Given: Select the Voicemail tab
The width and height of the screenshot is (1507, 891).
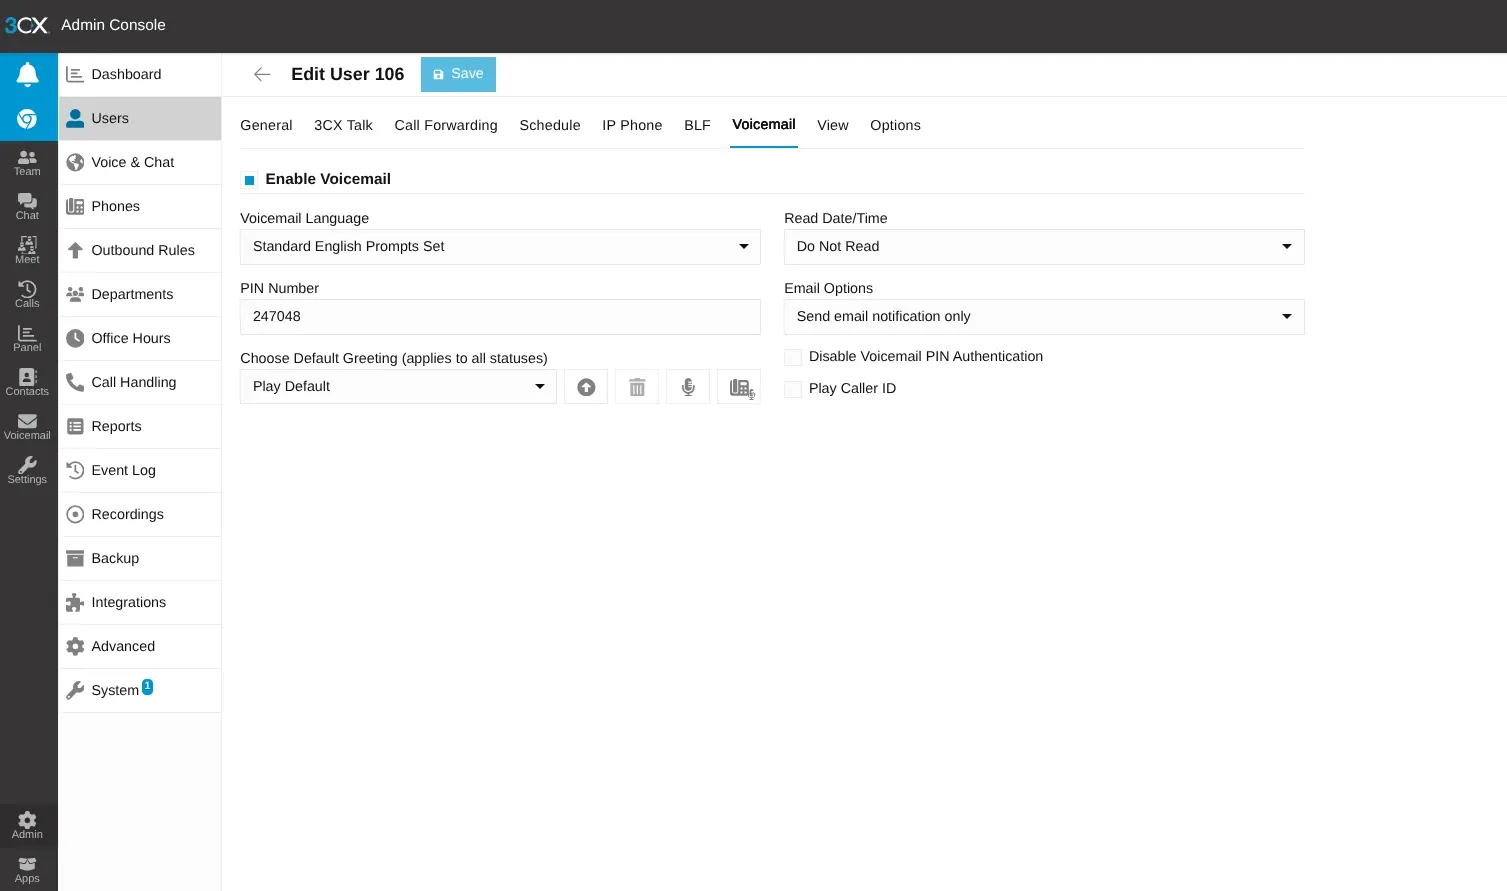Looking at the screenshot, I should pyautogui.click(x=764, y=125).
